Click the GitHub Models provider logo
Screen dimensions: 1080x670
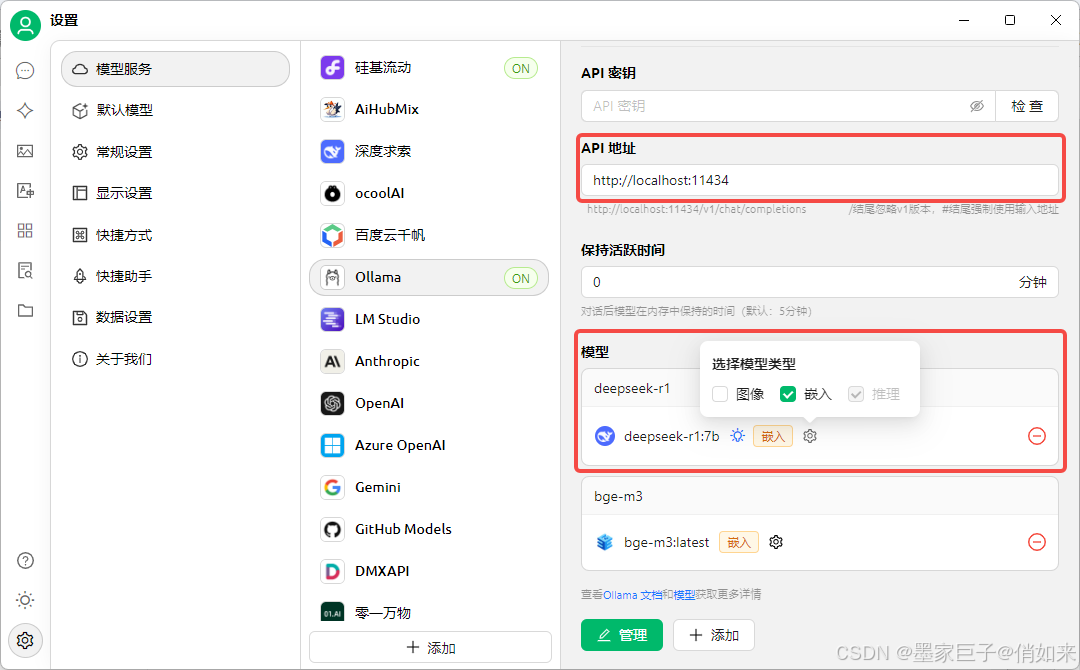(x=332, y=530)
